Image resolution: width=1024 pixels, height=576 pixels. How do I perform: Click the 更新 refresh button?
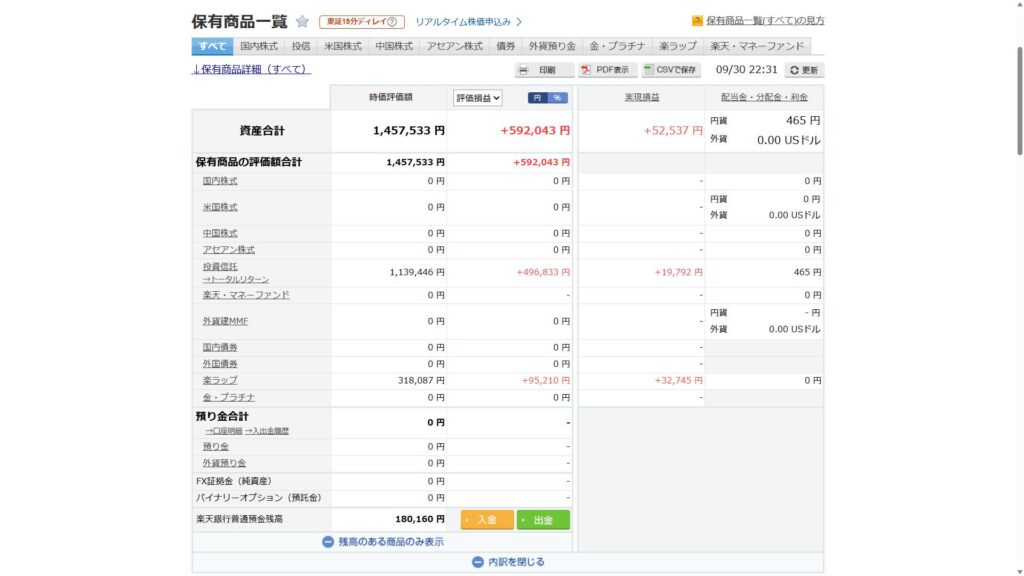tap(804, 70)
